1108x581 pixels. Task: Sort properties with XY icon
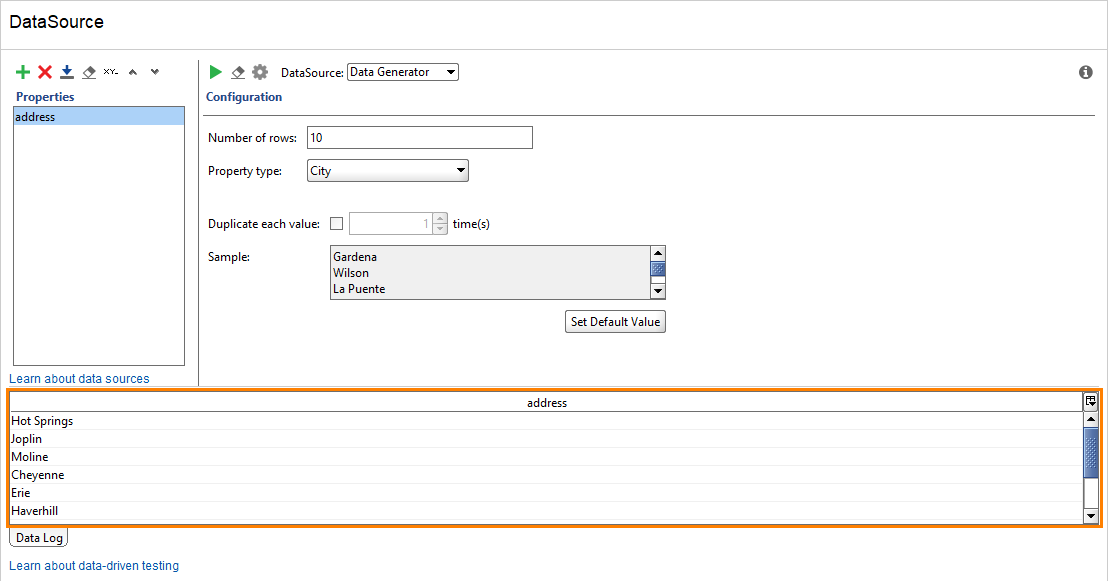pyautogui.click(x=111, y=72)
